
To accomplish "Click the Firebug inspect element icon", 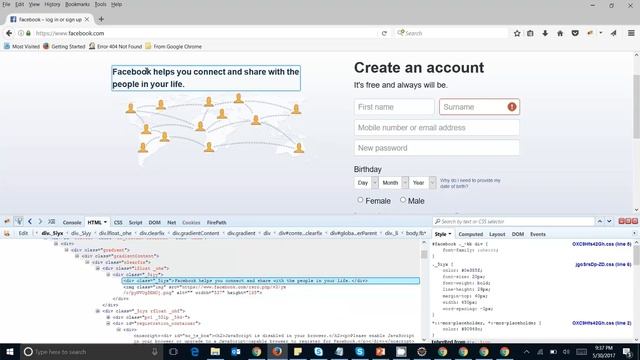I will tap(19, 221).
